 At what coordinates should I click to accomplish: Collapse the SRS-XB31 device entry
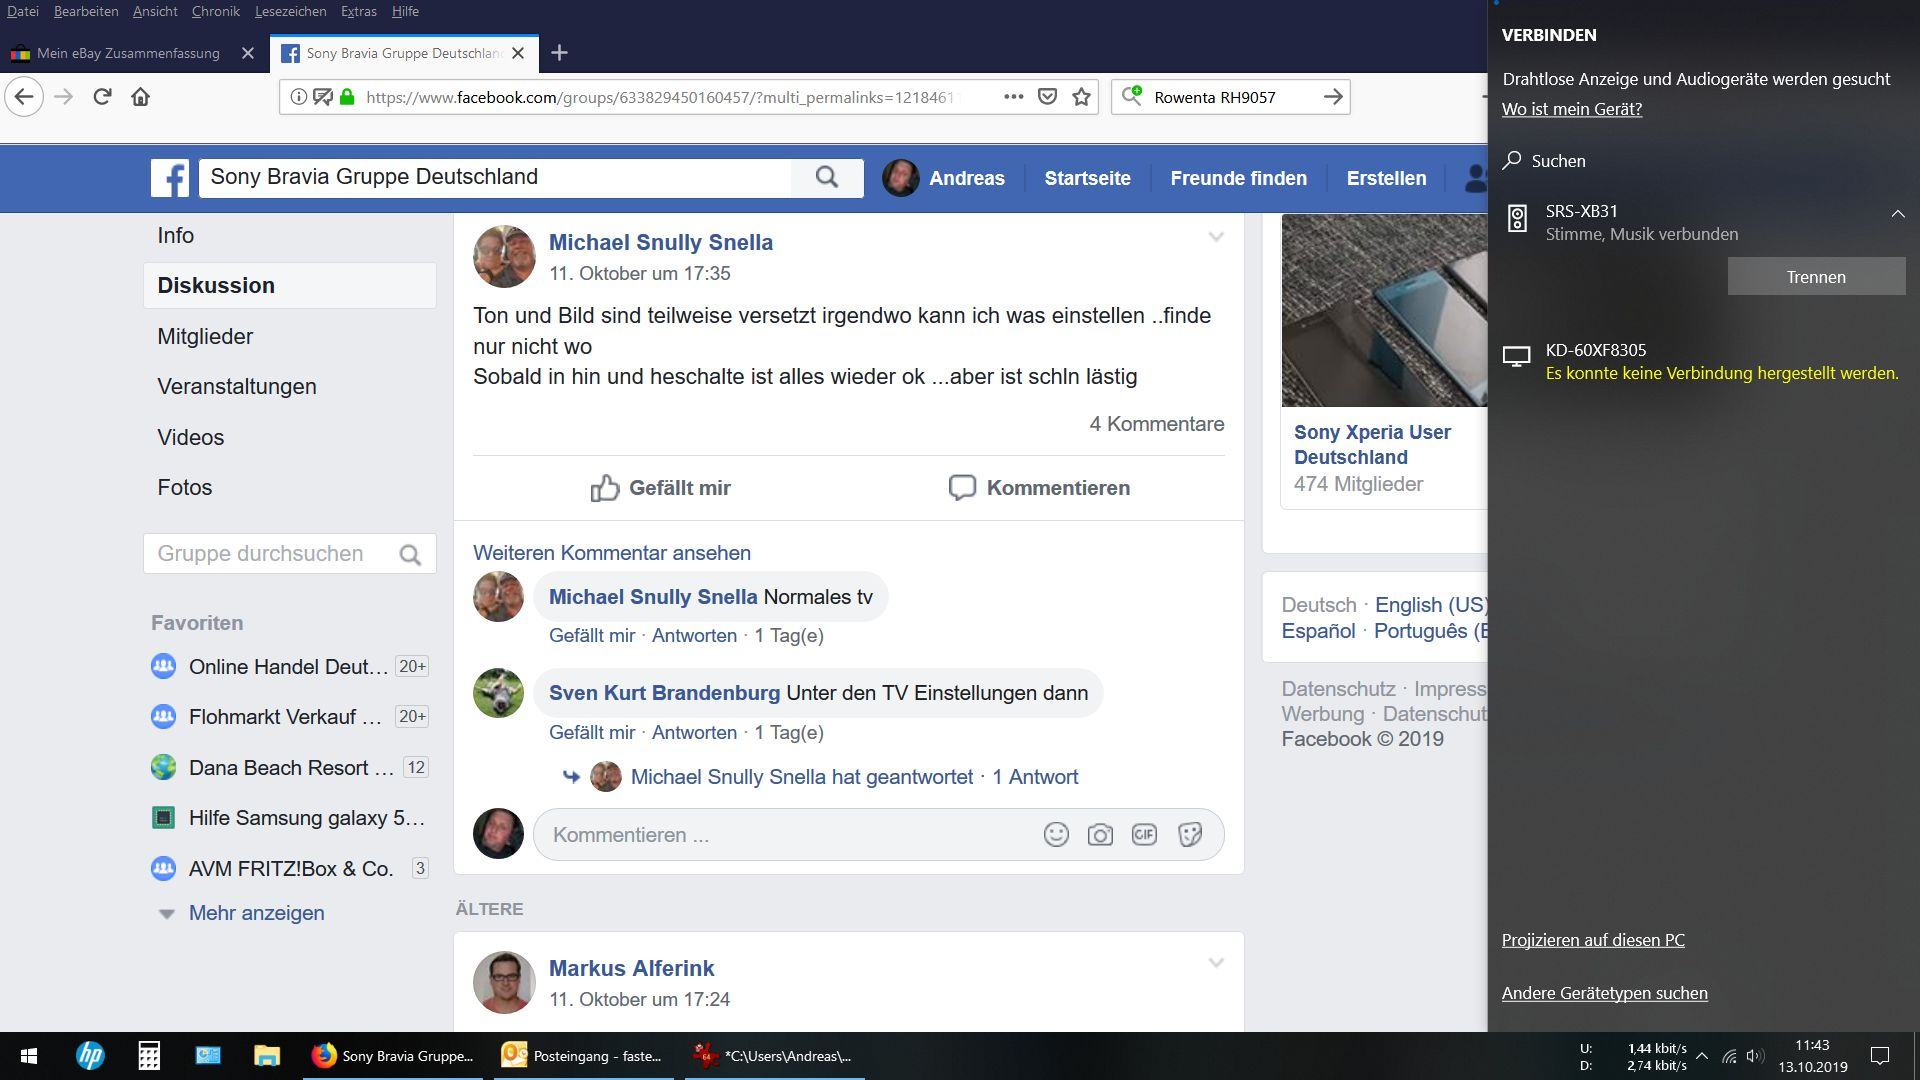(1897, 213)
